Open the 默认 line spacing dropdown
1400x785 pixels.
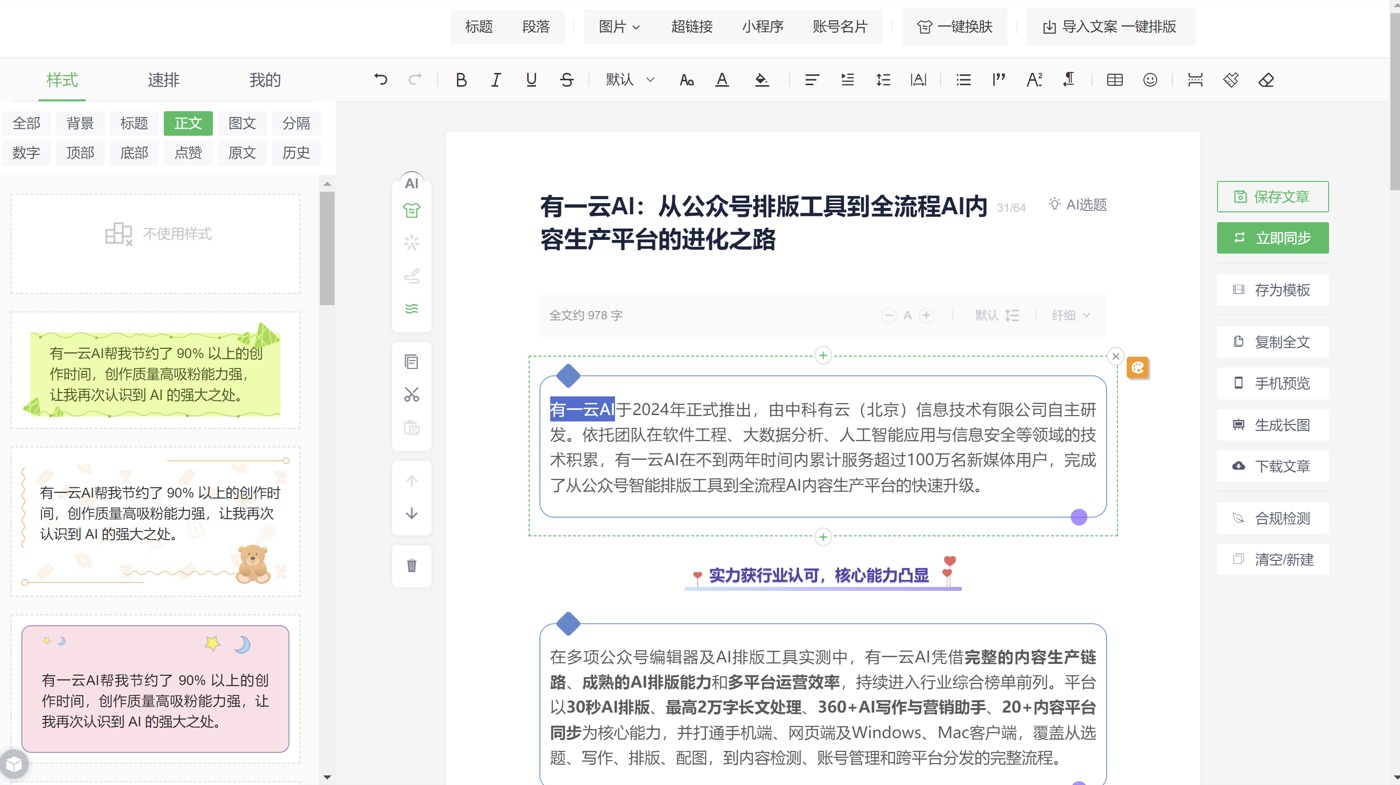tap(997, 315)
